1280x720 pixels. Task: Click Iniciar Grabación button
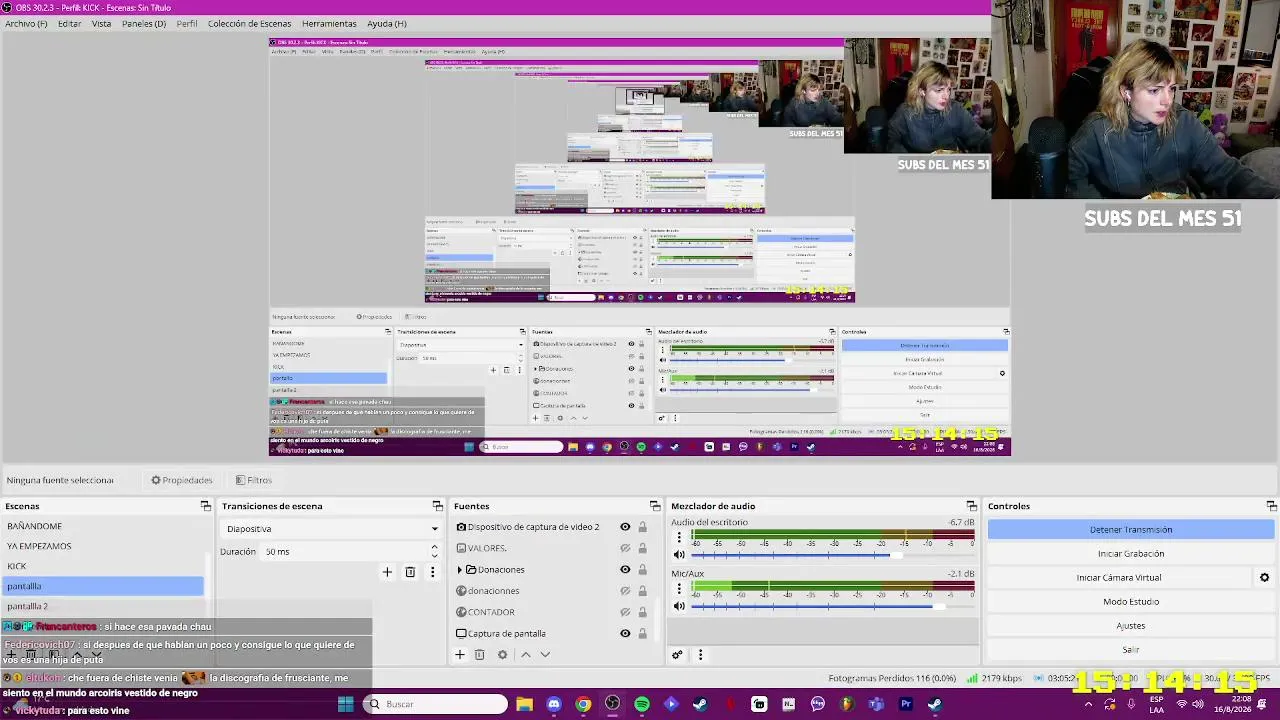point(1131,554)
